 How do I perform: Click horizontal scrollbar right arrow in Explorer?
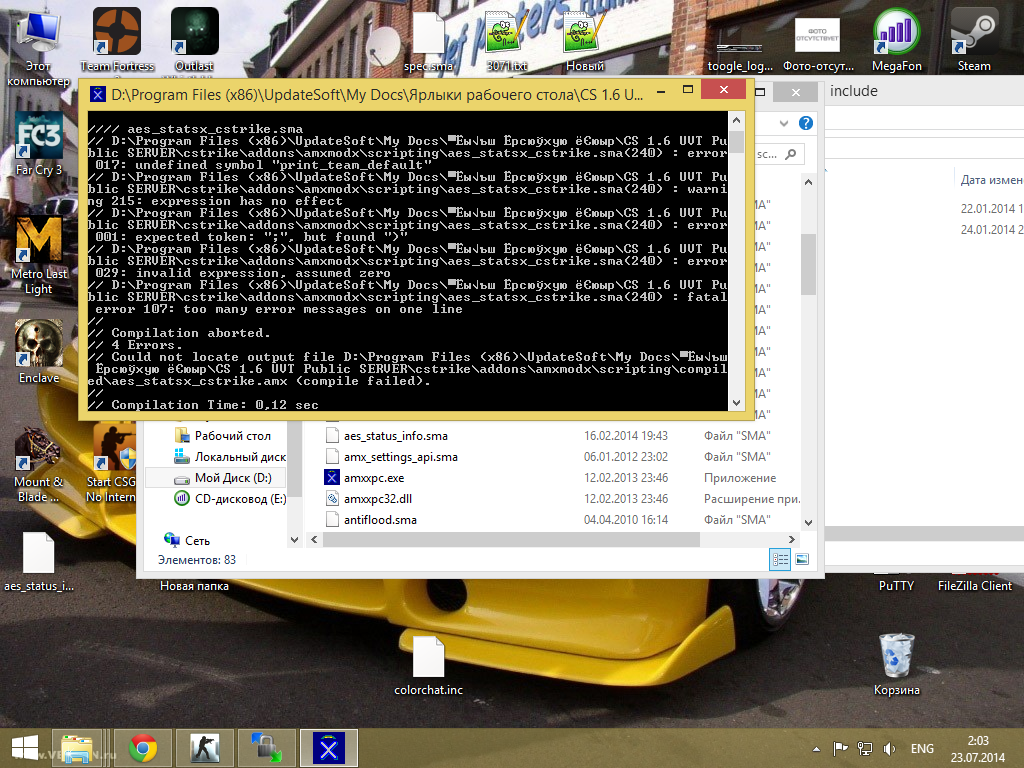tap(792, 539)
